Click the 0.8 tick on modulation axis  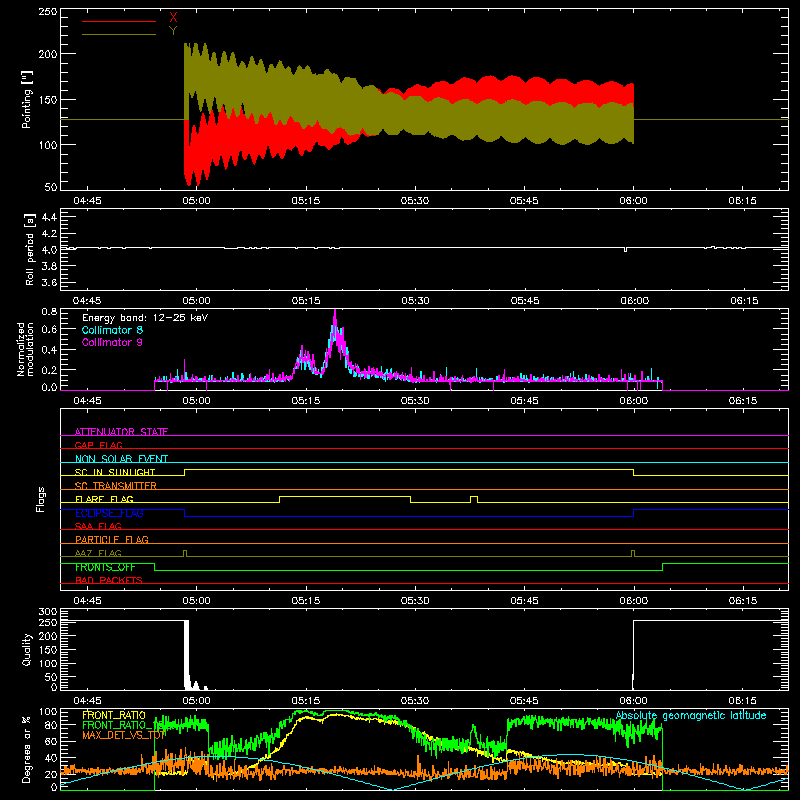49,311
